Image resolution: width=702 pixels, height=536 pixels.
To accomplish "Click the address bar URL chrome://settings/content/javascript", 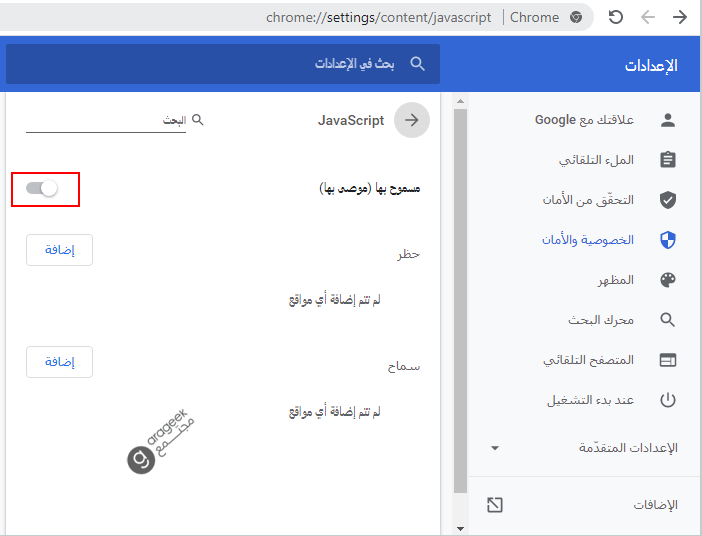I will [x=378, y=17].
